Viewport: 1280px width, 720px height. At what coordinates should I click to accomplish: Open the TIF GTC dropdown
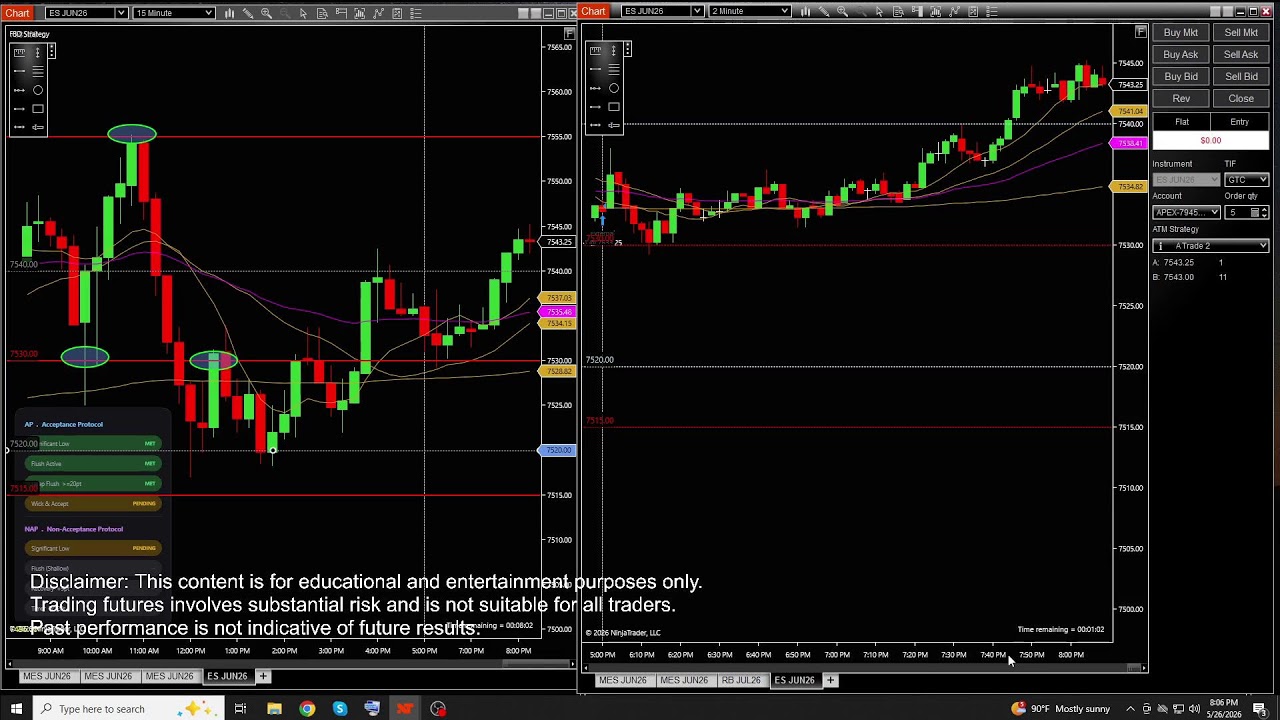[x=1246, y=180]
